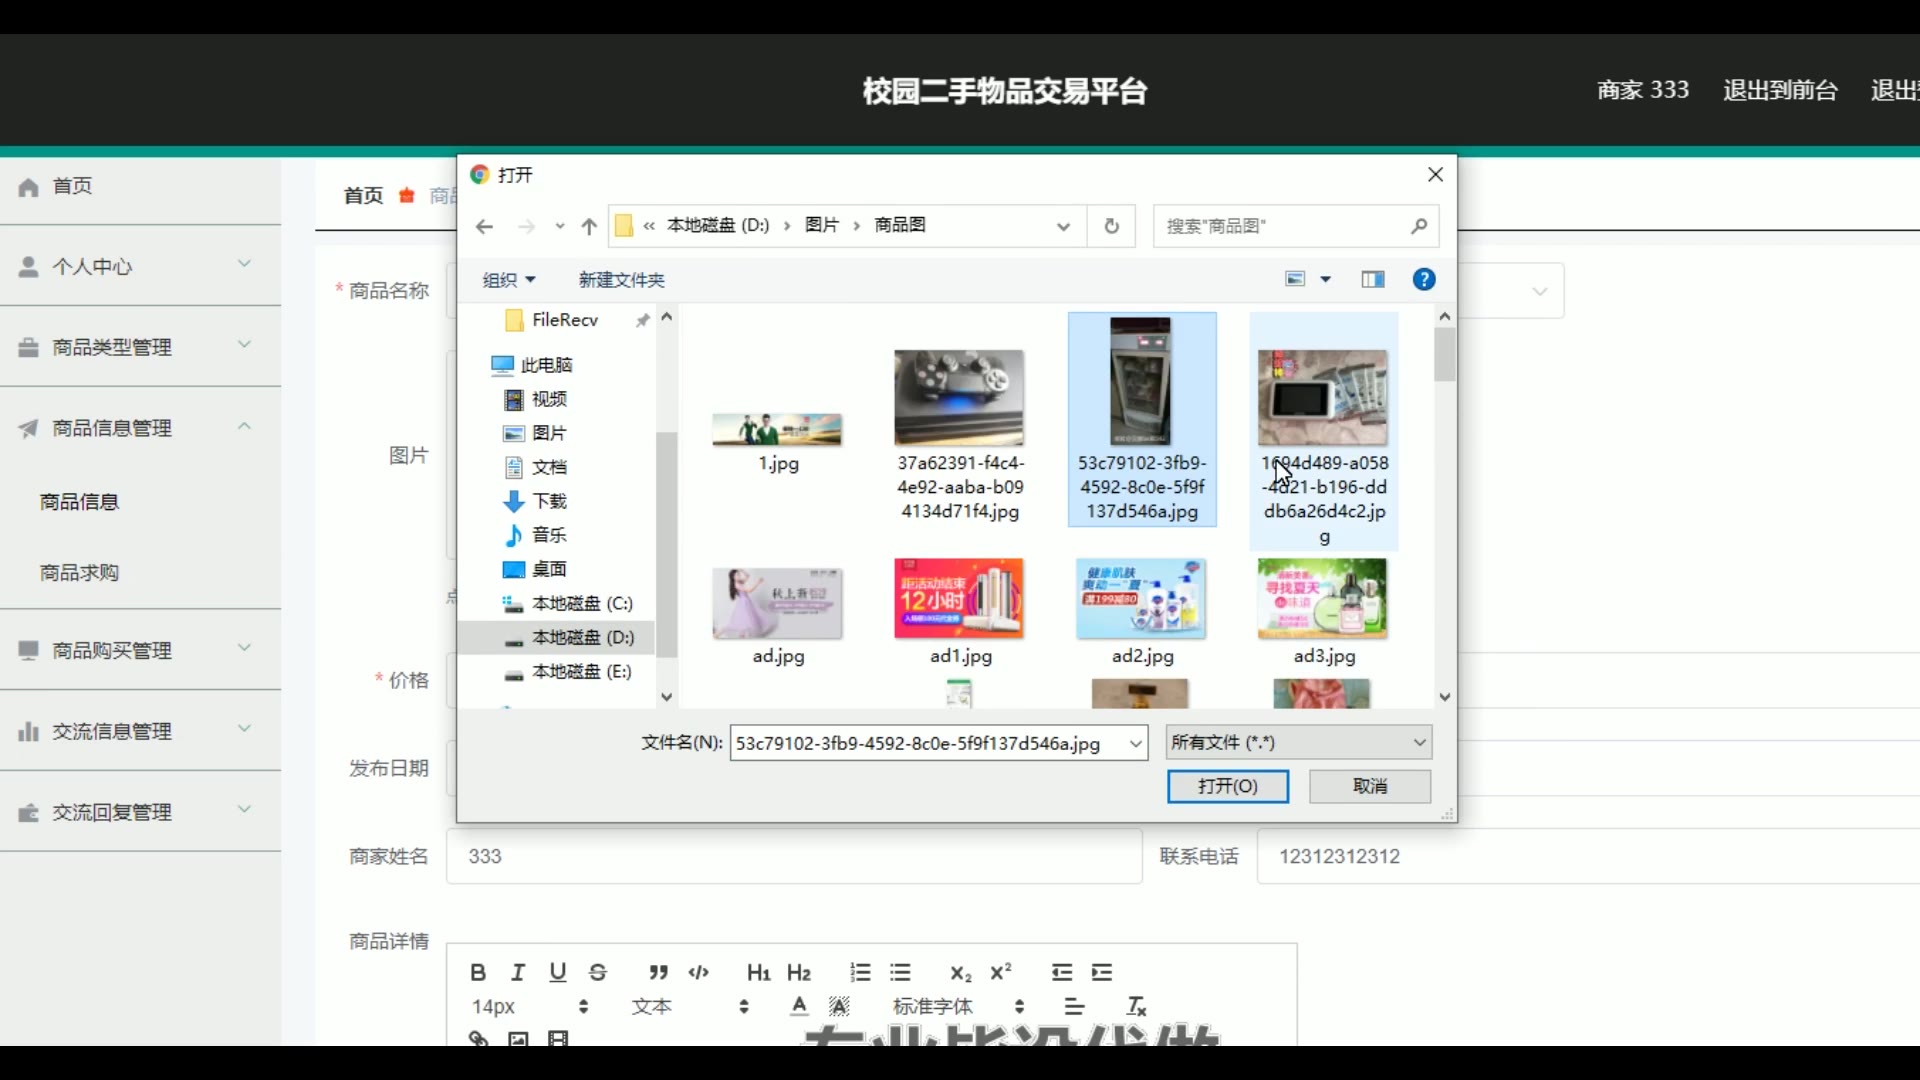This screenshot has height=1080, width=1920.
Task: Click the search magnifier icon
Action: [1419, 226]
